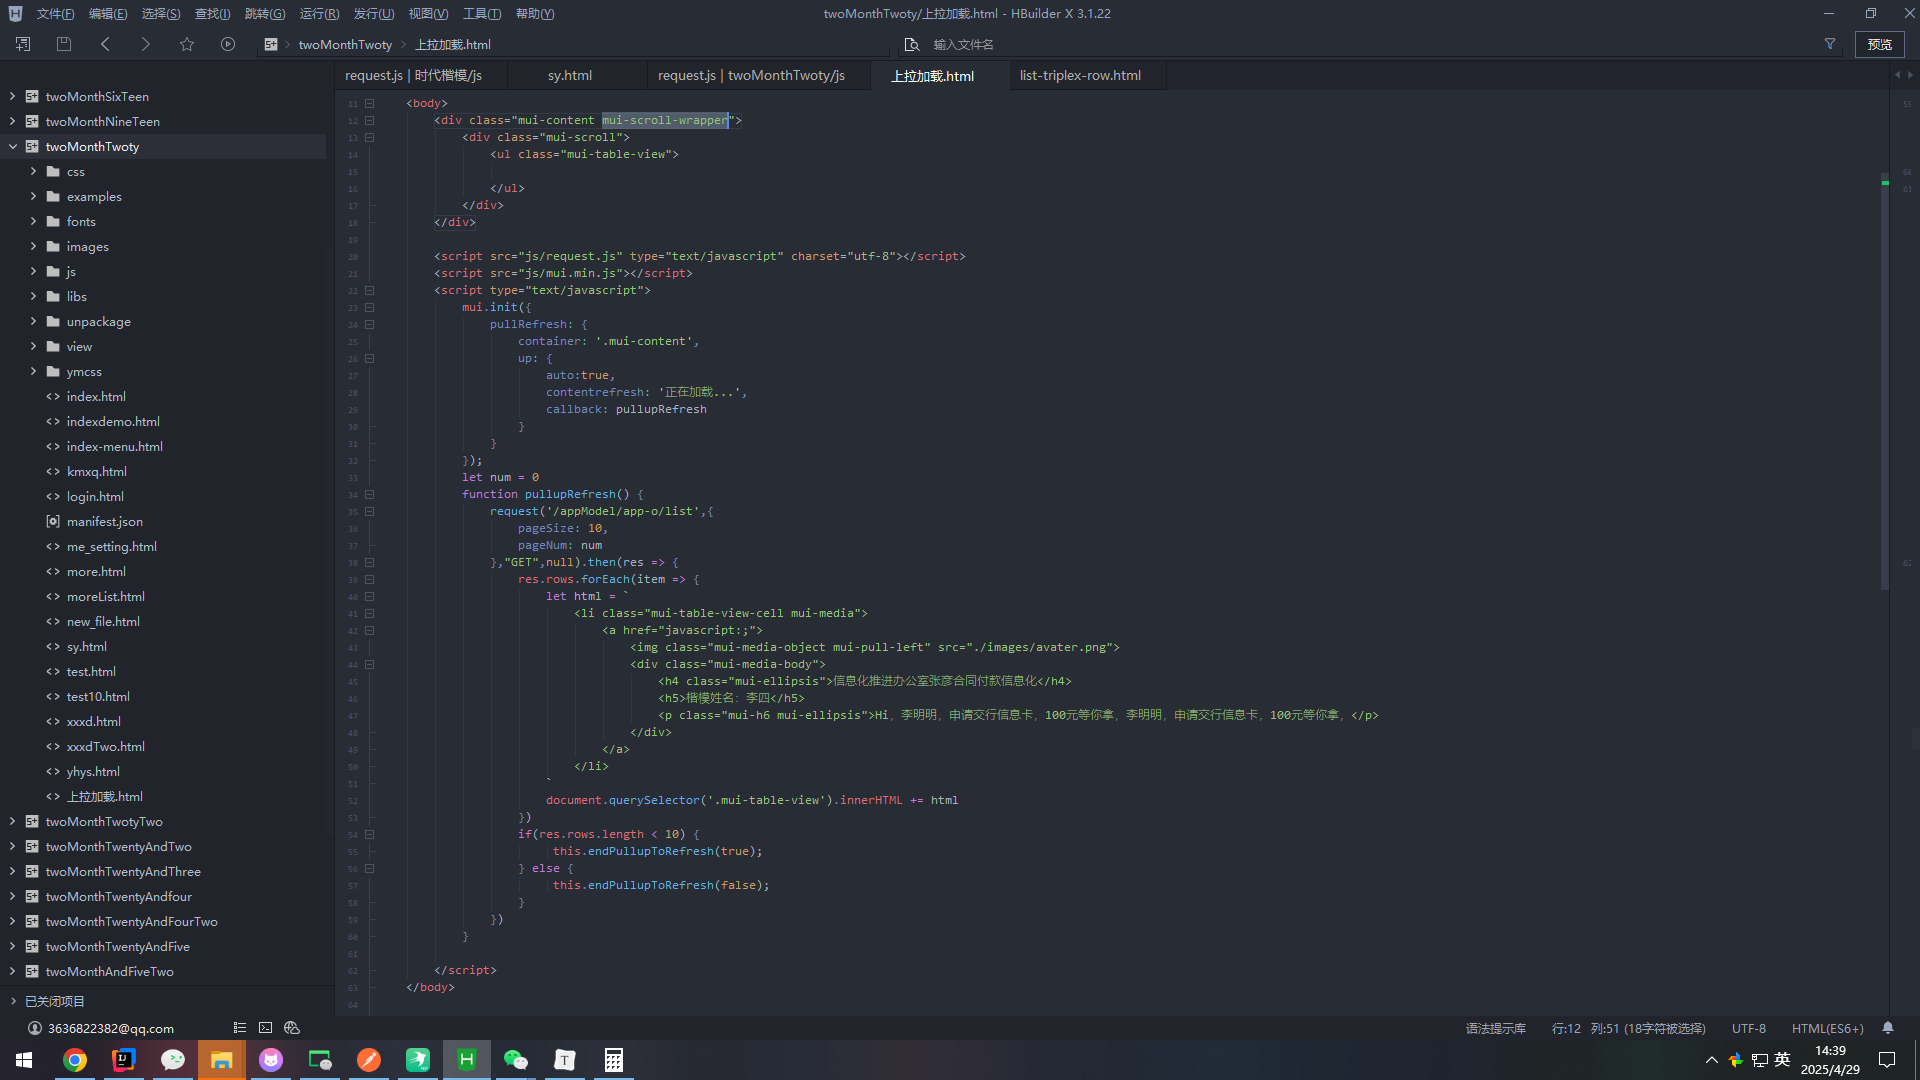Toggle fold marker at line 22
The height and width of the screenshot is (1080, 1920).
[x=369, y=290]
